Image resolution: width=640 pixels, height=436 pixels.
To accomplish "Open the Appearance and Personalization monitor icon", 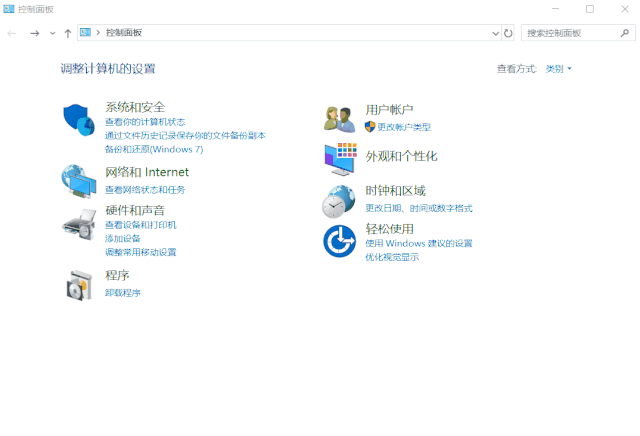I will [x=340, y=159].
